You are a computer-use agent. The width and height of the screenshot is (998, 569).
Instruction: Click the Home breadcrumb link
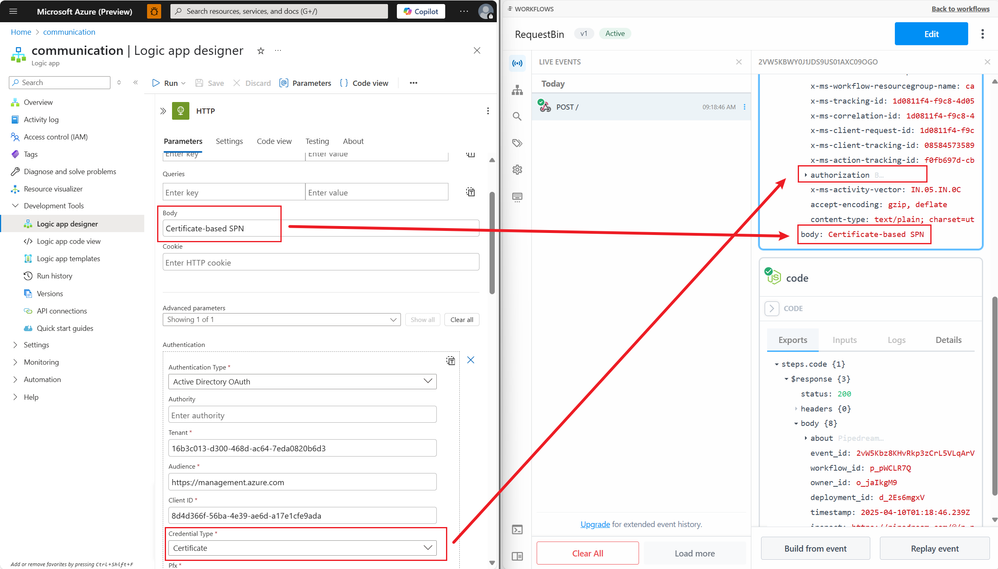pos(20,32)
